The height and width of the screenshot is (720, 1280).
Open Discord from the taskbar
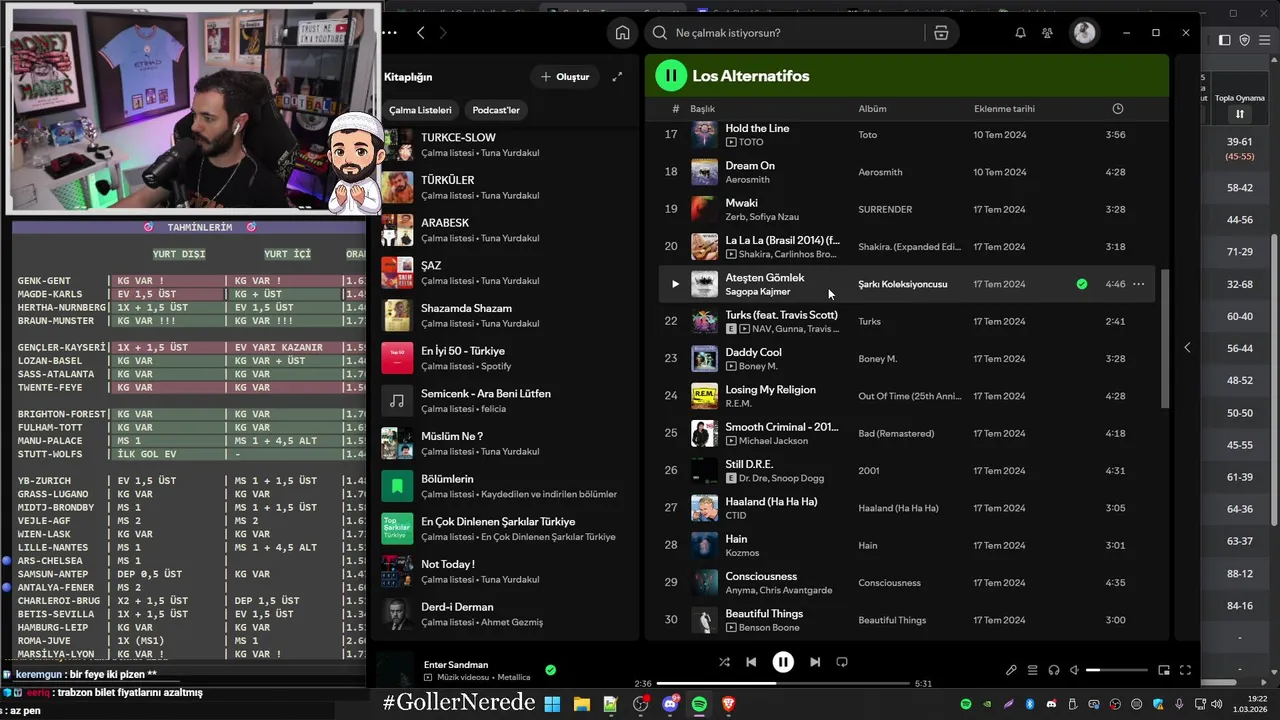[670, 704]
